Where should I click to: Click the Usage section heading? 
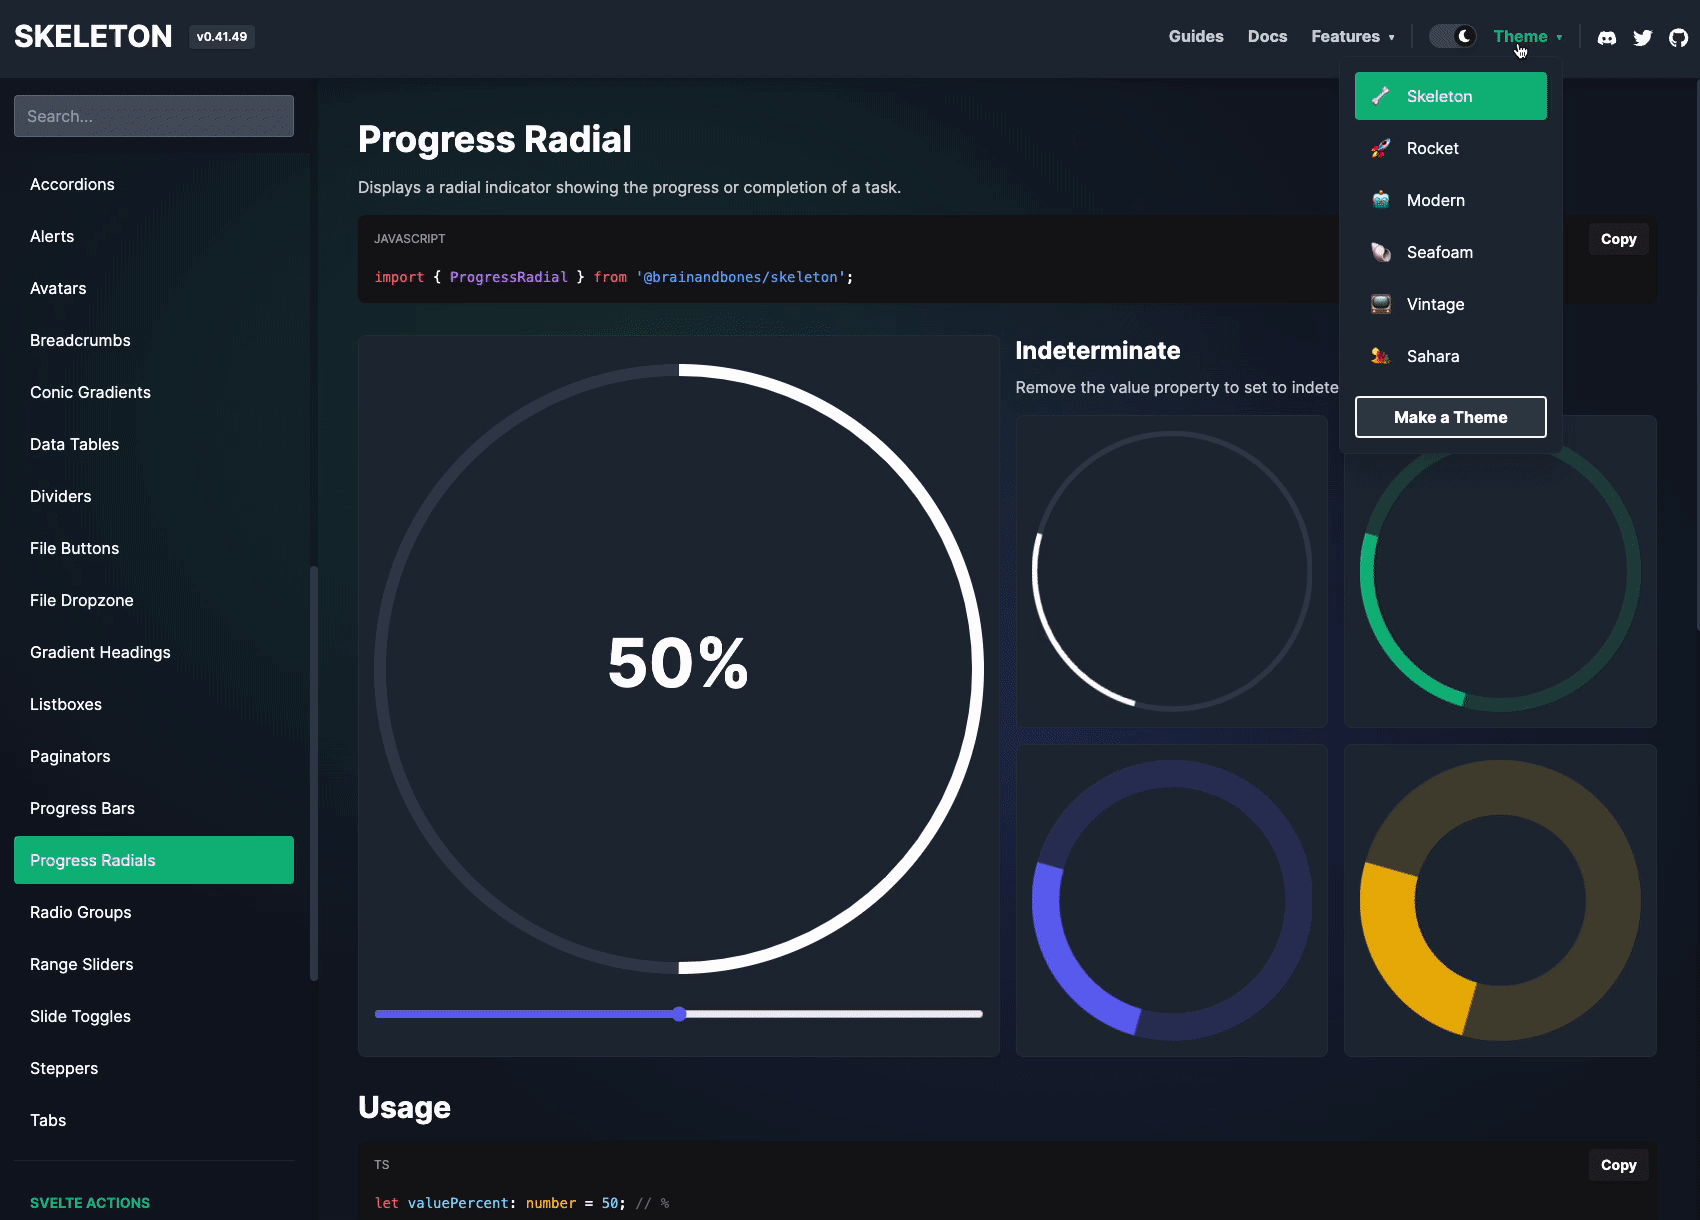(404, 1107)
